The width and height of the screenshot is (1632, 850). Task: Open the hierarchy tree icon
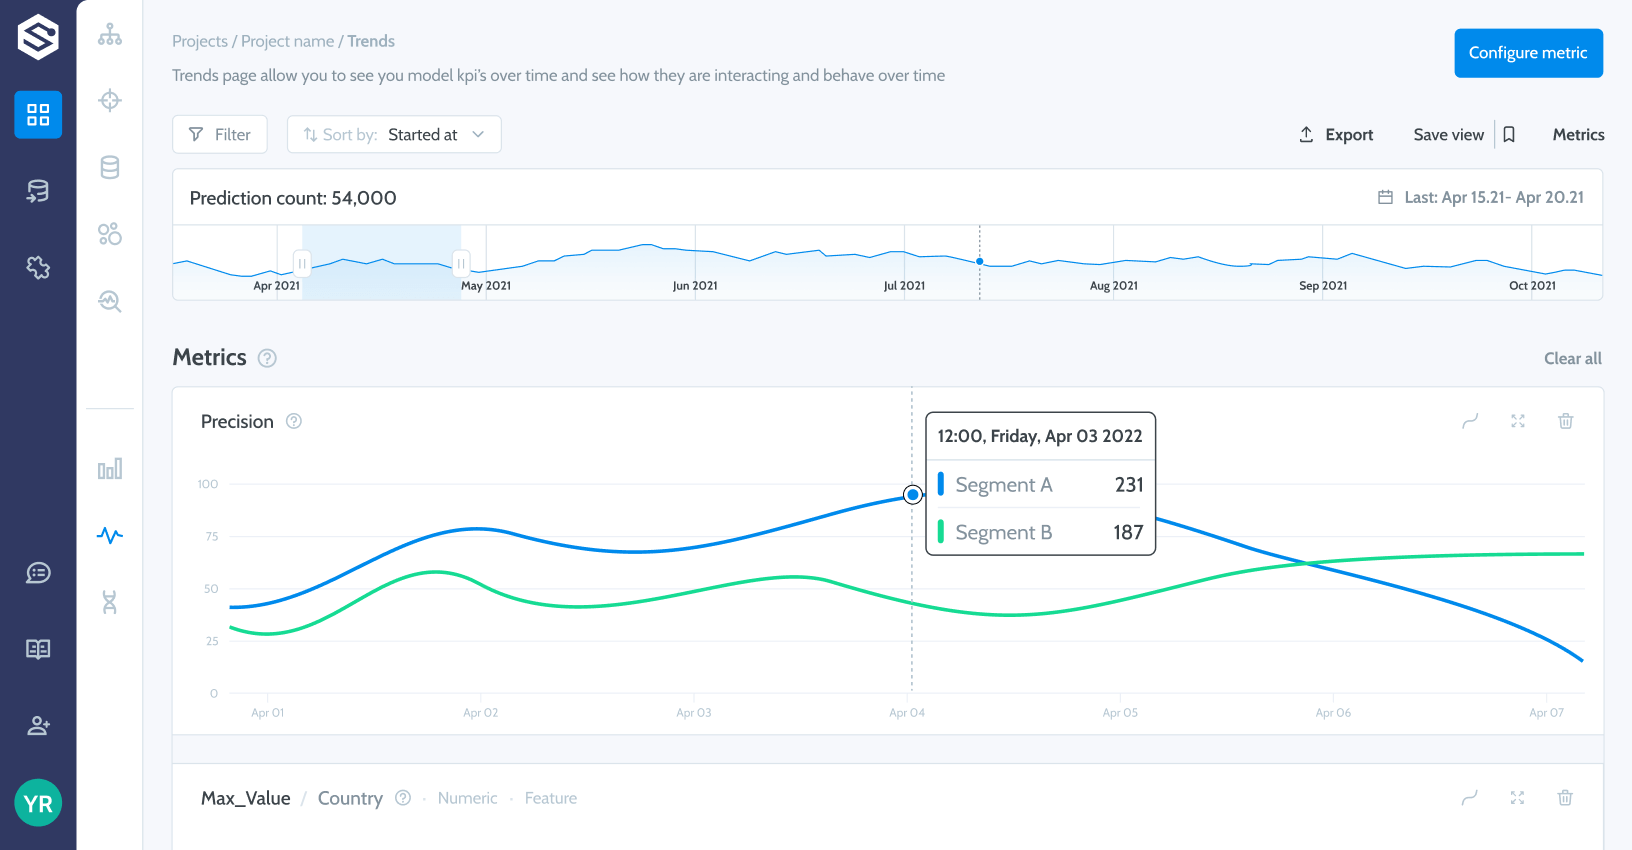tap(110, 35)
